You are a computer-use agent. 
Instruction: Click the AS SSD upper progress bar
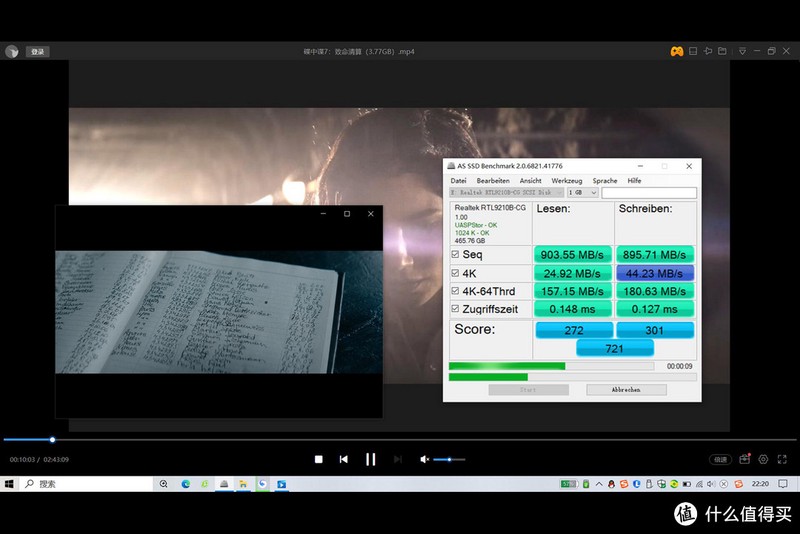coord(551,366)
